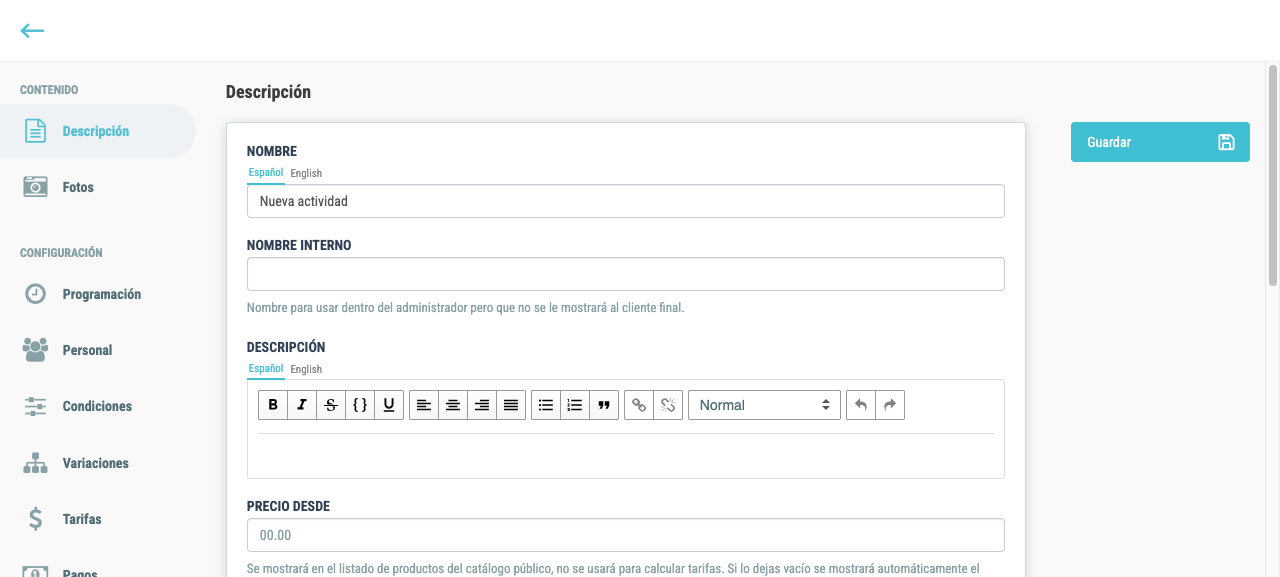1280x577 pixels.
Task: Click the vertical page scrollbar
Action: click(x=1273, y=175)
